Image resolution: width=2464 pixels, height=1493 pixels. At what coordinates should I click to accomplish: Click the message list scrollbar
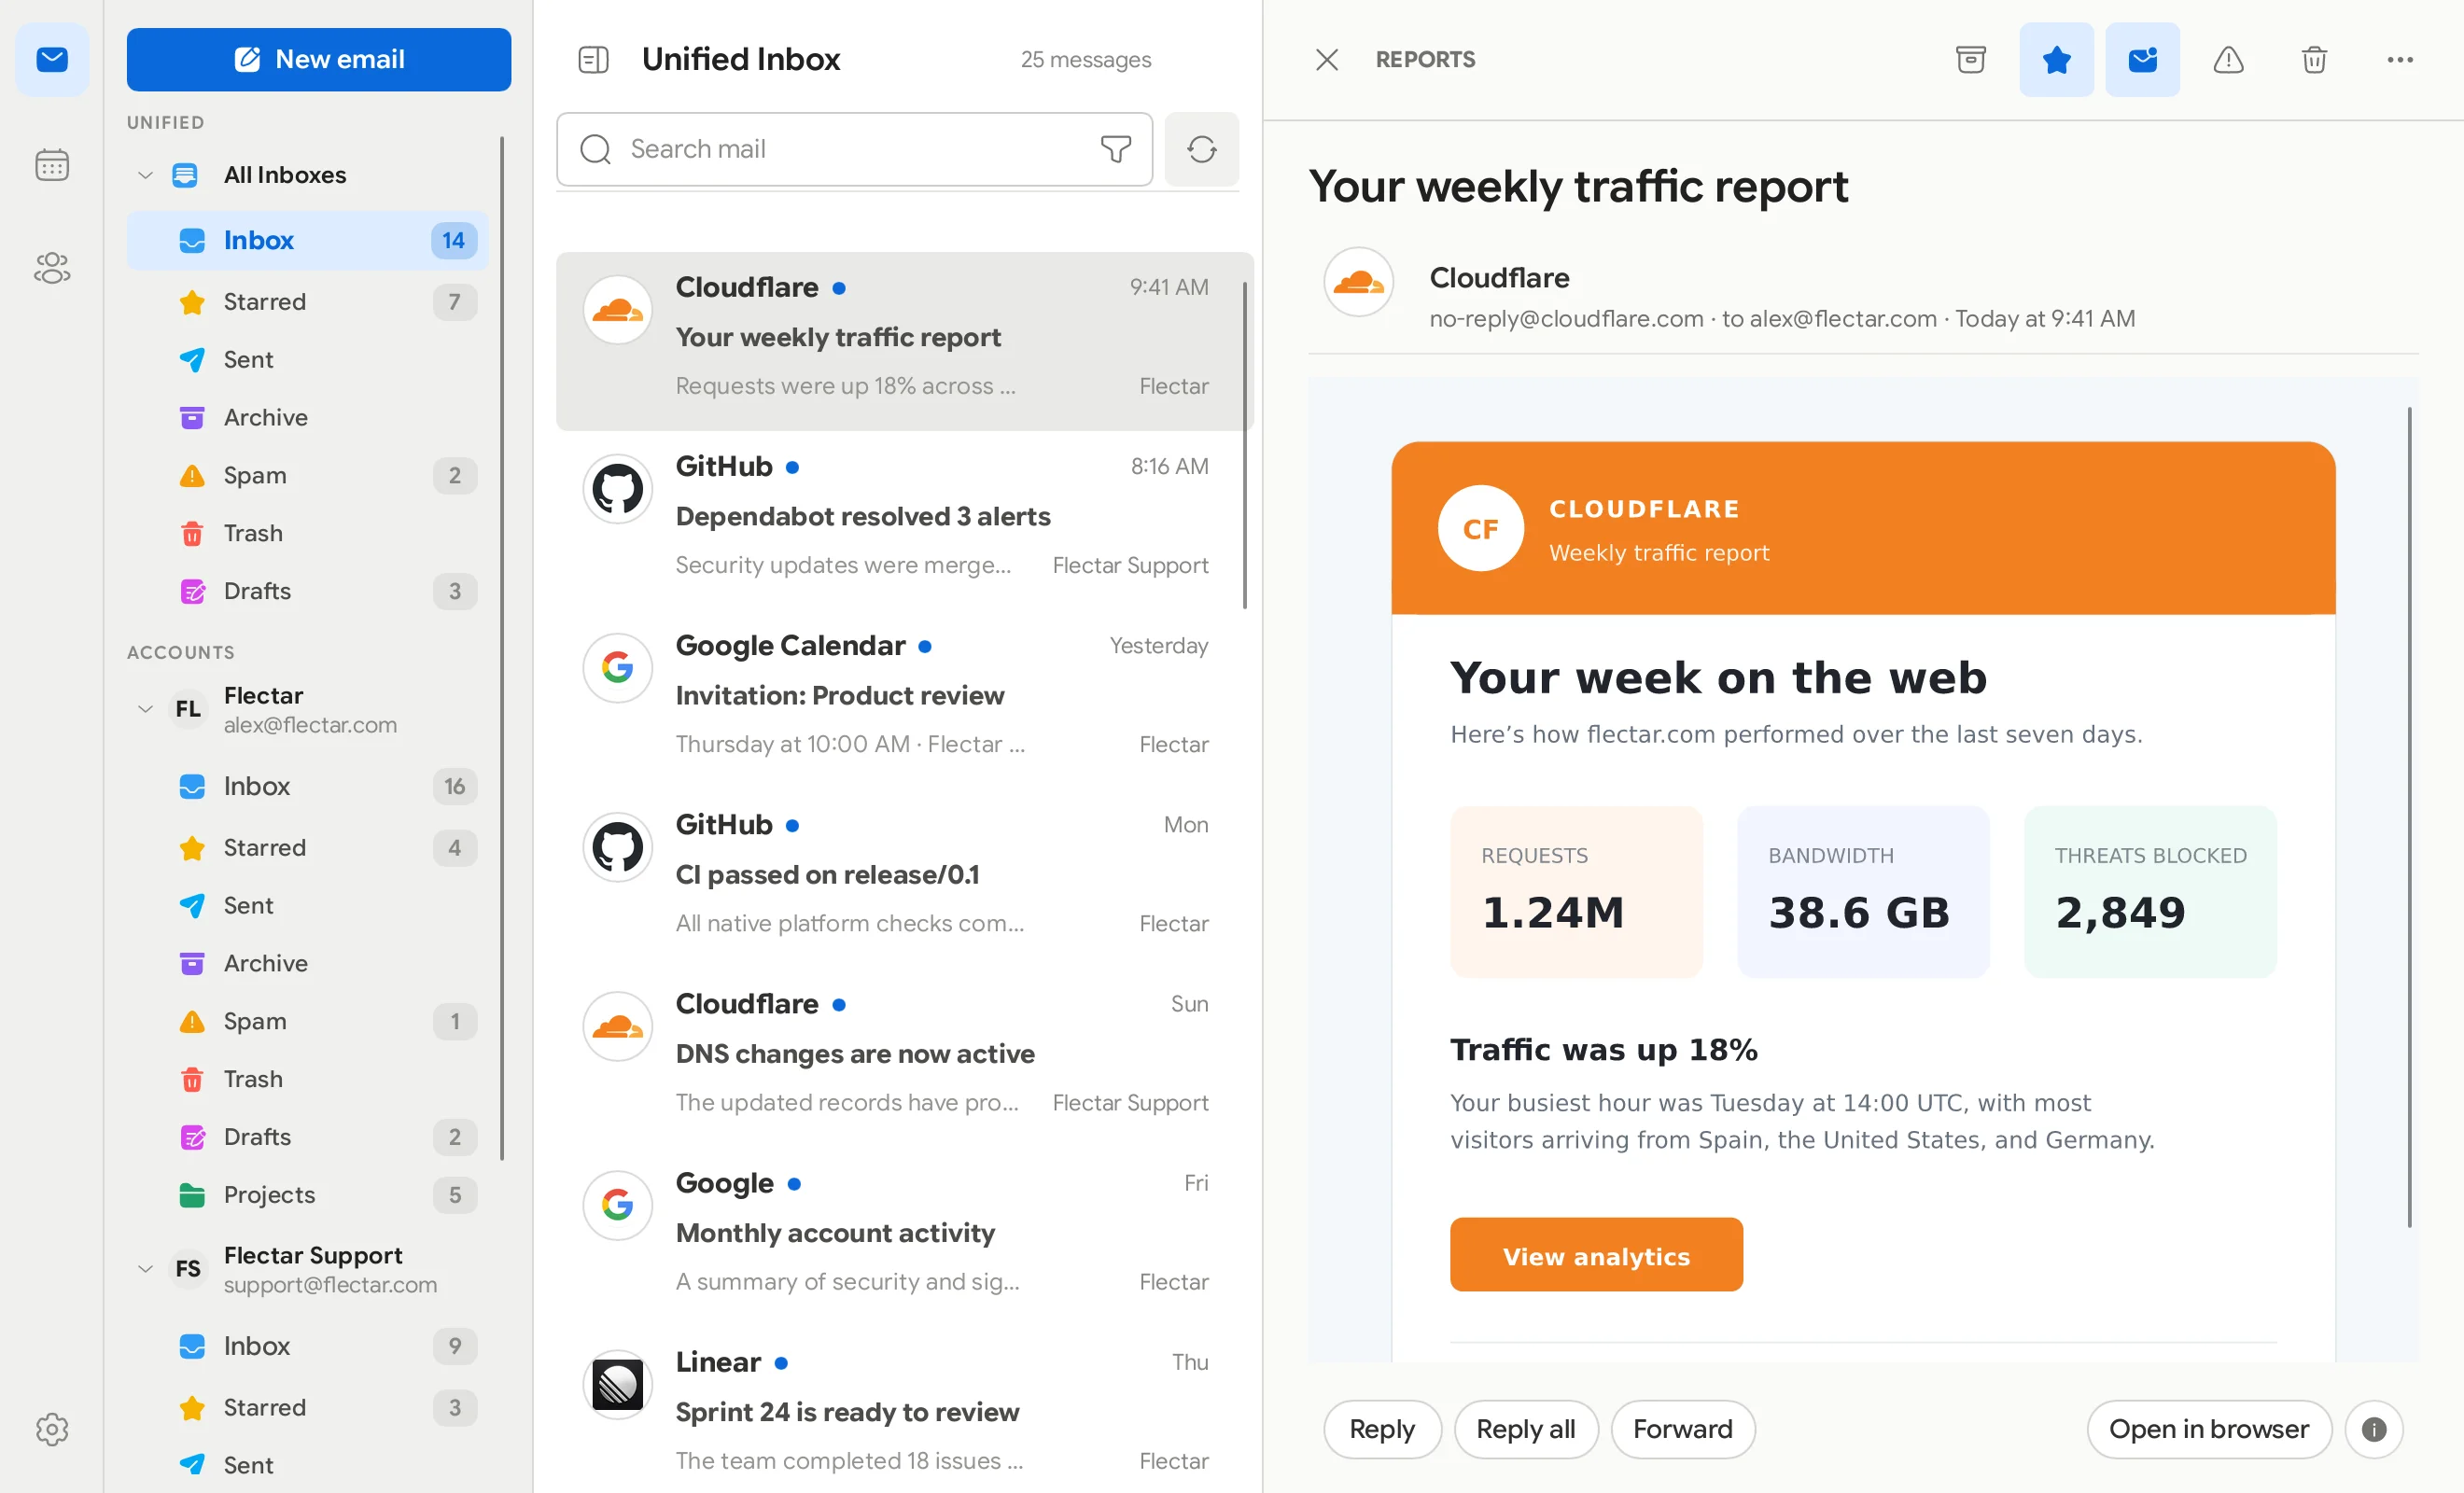tap(1245, 445)
